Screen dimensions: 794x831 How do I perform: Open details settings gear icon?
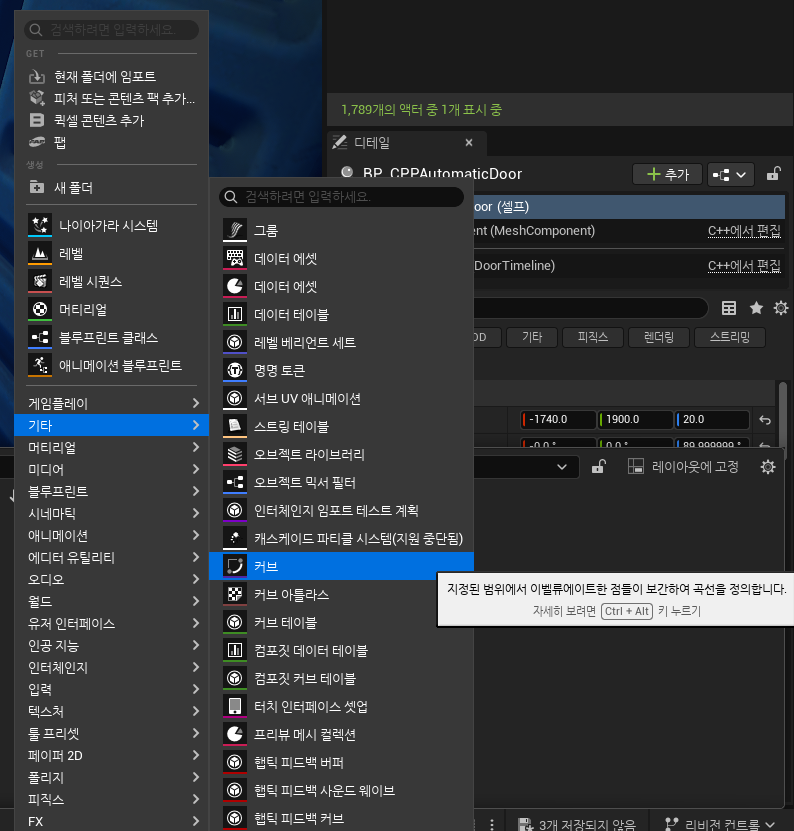(781, 308)
